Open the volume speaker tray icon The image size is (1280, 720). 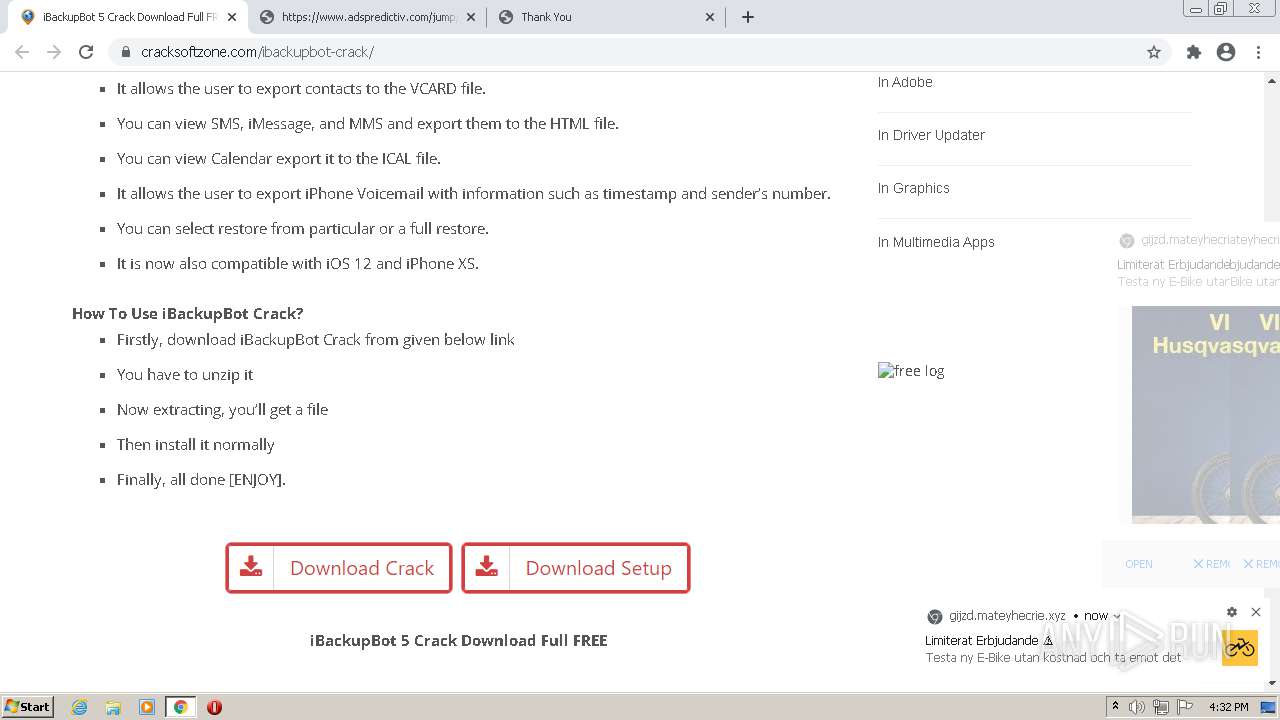(x=1137, y=707)
